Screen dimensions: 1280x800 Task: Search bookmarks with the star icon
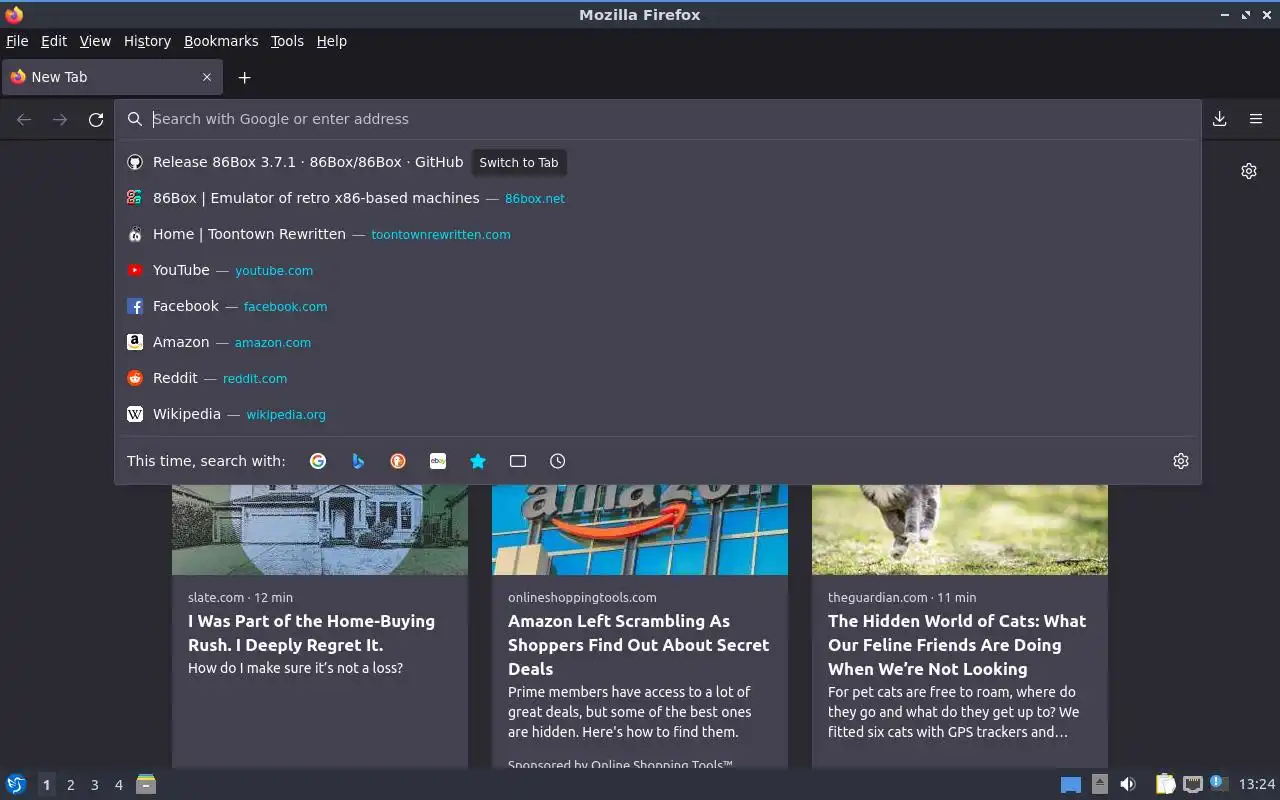click(478, 461)
